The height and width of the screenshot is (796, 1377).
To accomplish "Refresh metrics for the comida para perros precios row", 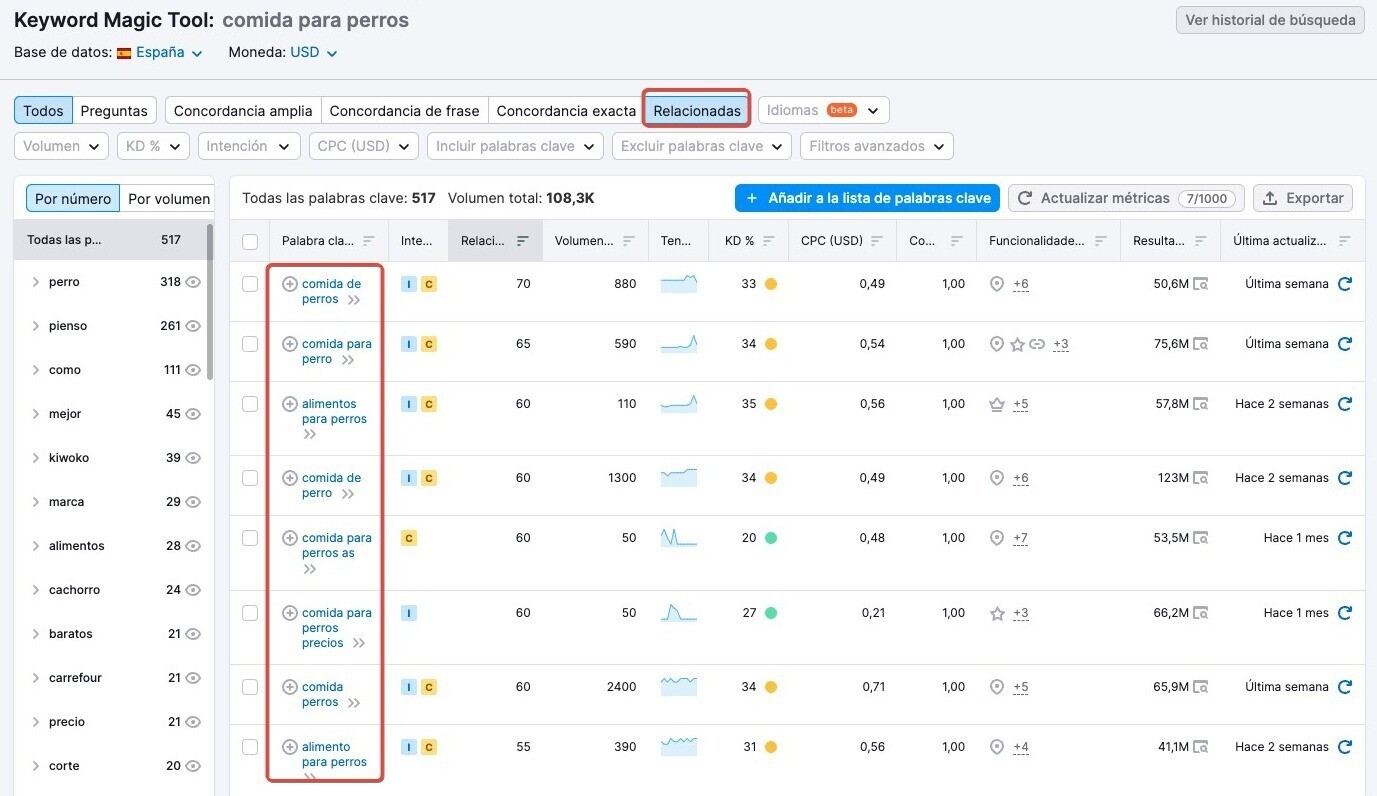I will click(1345, 613).
